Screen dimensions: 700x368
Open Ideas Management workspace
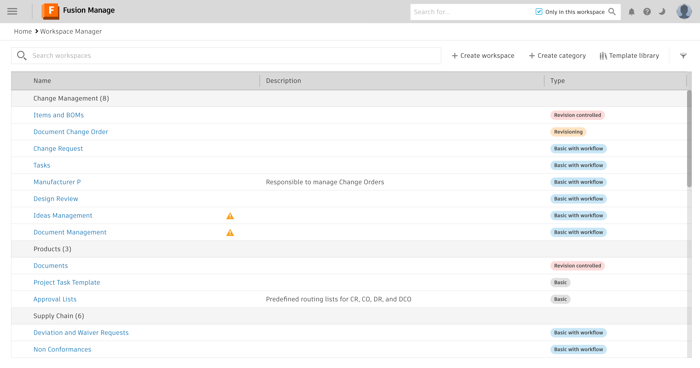point(63,216)
